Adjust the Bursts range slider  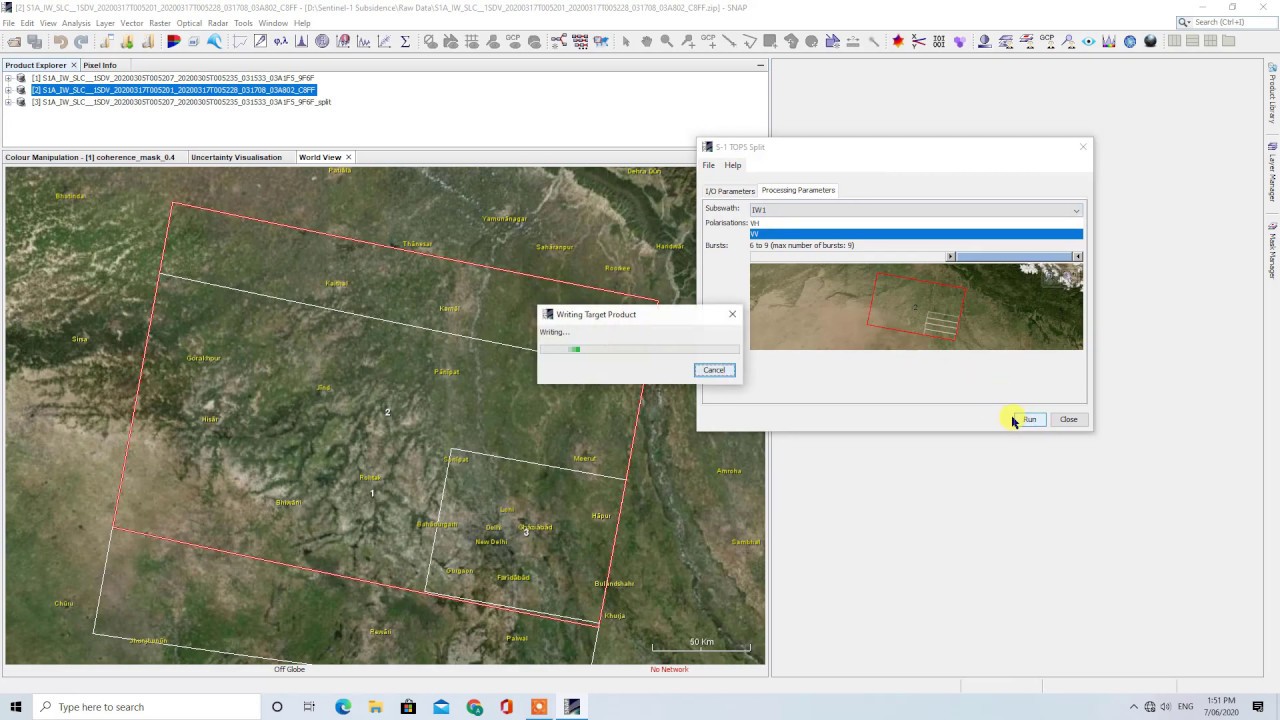click(x=916, y=257)
